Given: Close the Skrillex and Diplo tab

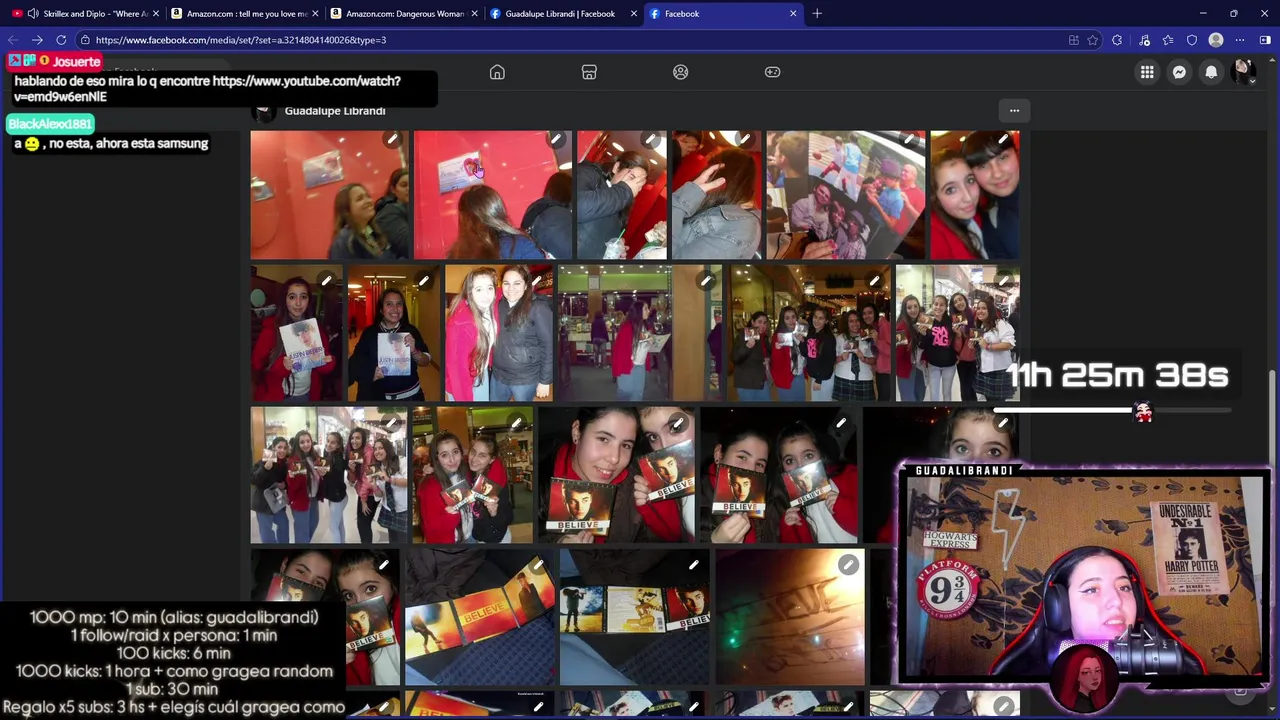Looking at the screenshot, I should [156, 14].
